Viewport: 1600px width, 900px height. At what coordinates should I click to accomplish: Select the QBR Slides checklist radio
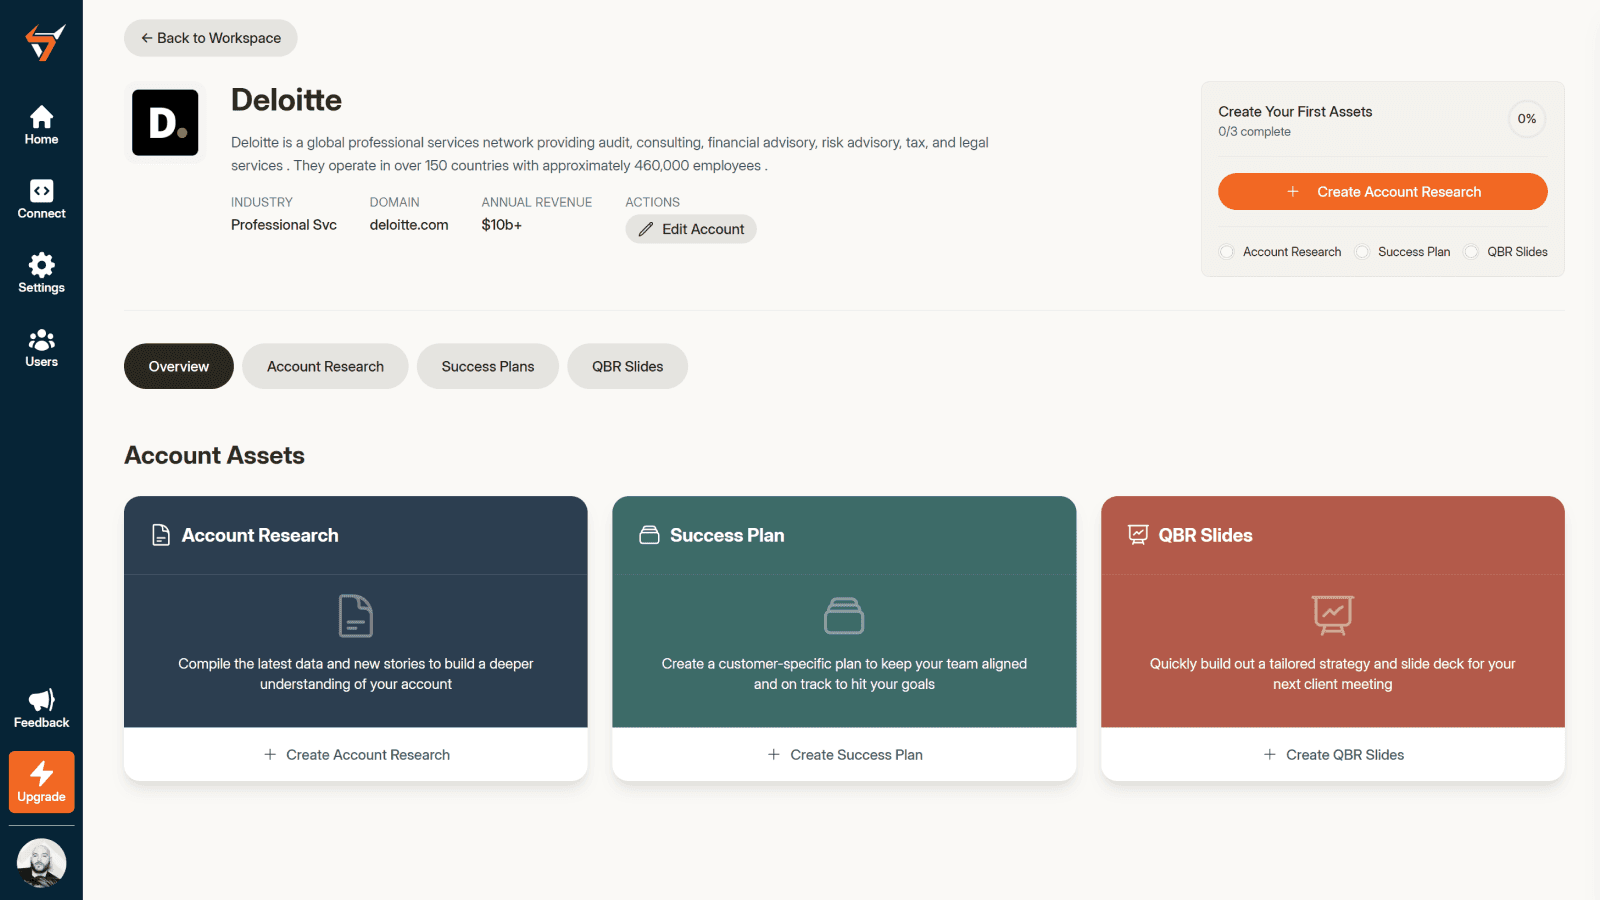click(1471, 252)
